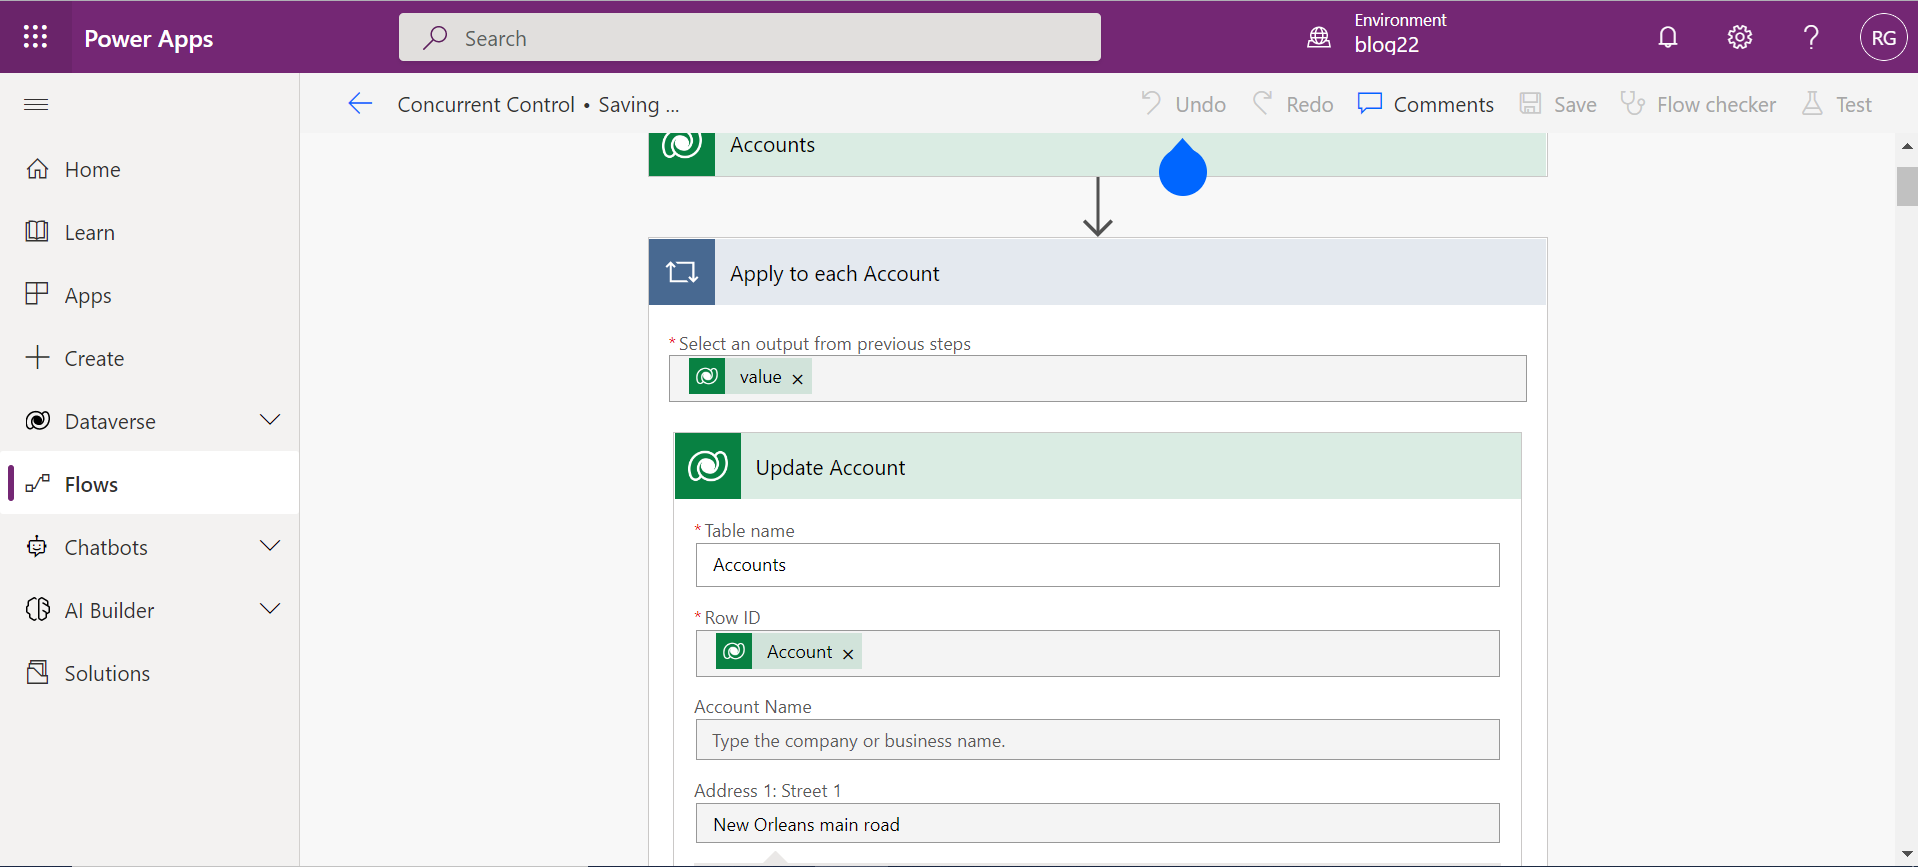Open the app launcher waffle icon

pos(35,37)
